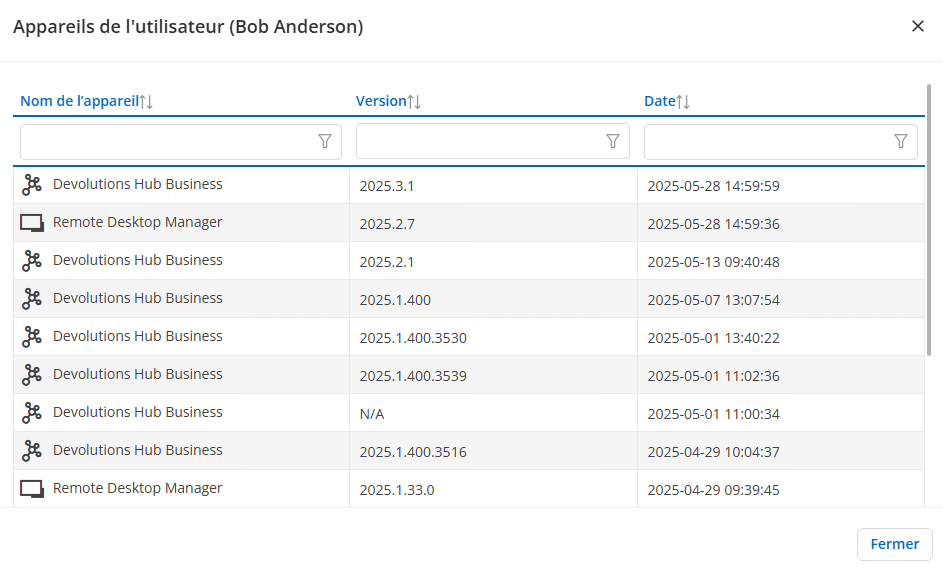Click the monitor icon in the 2025.2.7 row

[32, 223]
